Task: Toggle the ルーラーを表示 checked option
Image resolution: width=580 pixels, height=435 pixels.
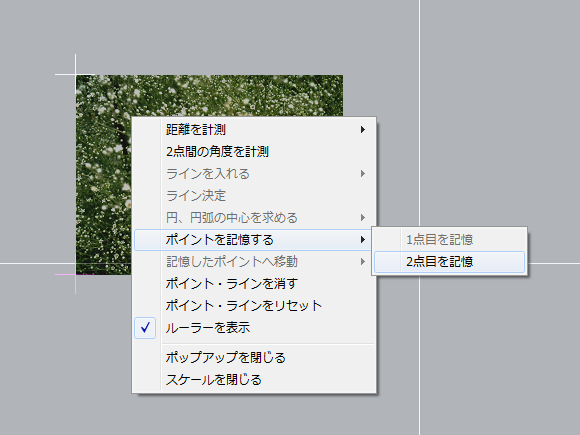Action: [254, 328]
